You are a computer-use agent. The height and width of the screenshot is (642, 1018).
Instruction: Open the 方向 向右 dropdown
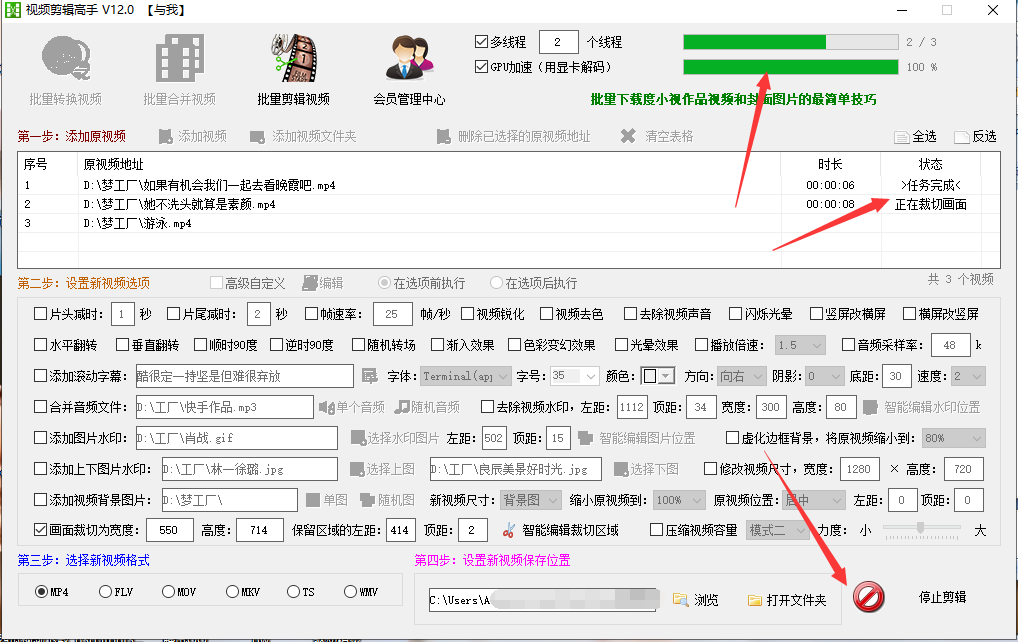coord(743,376)
